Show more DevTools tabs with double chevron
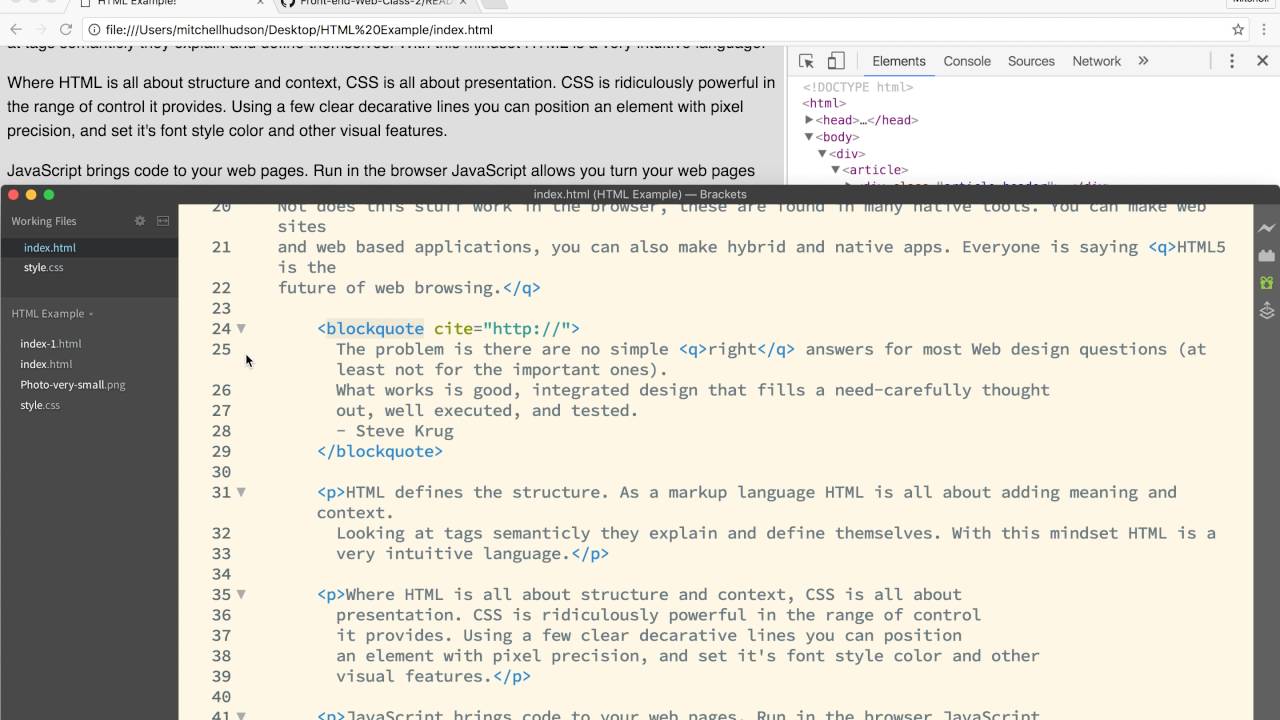 coord(1143,61)
